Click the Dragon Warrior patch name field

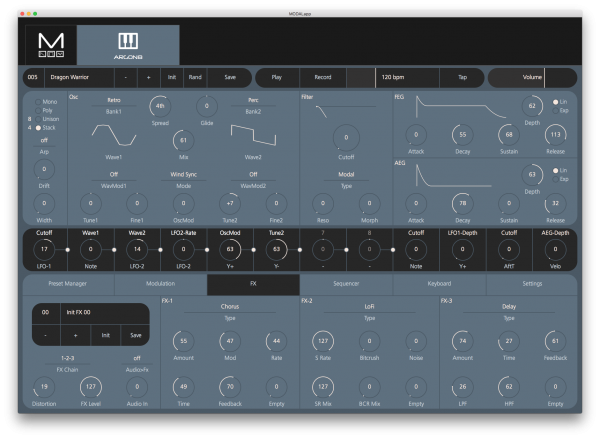[79, 77]
